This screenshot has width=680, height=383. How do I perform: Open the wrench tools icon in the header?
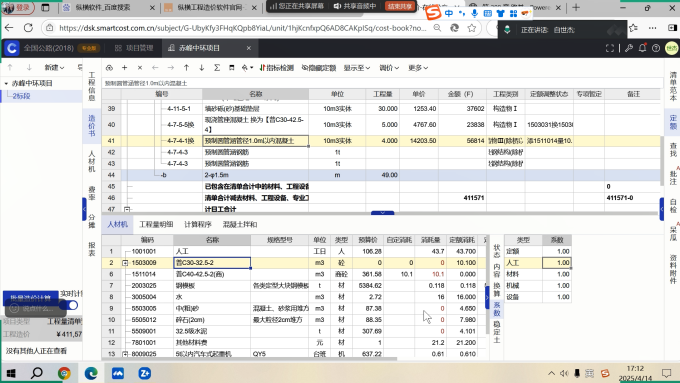click(x=629, y=48)
